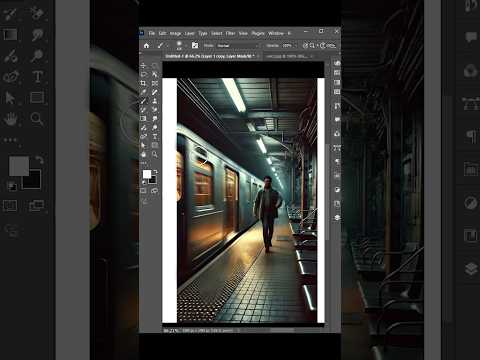
Task: Open the Layers panel from collapsed dock
Action: (337, 217)
